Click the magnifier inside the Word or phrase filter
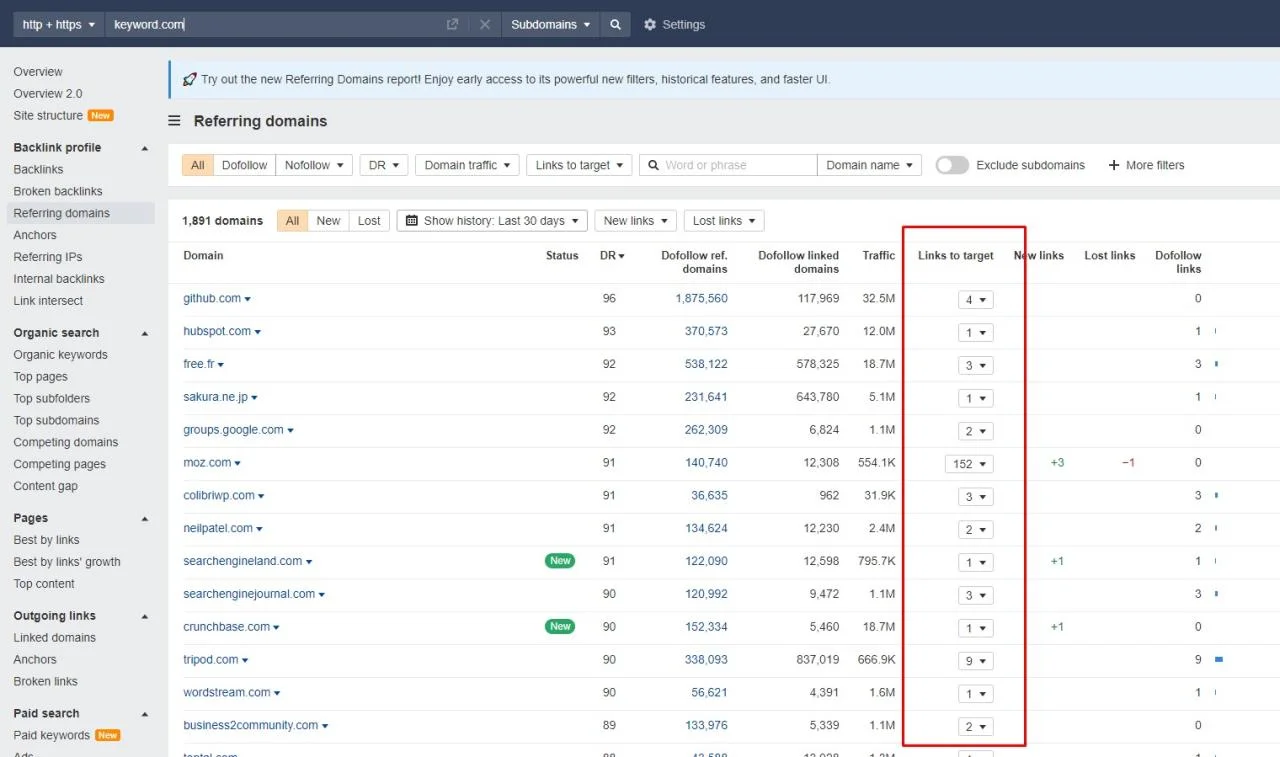Image resolution: width=1280 pixels, height=757 pixels. coord(653,164)
